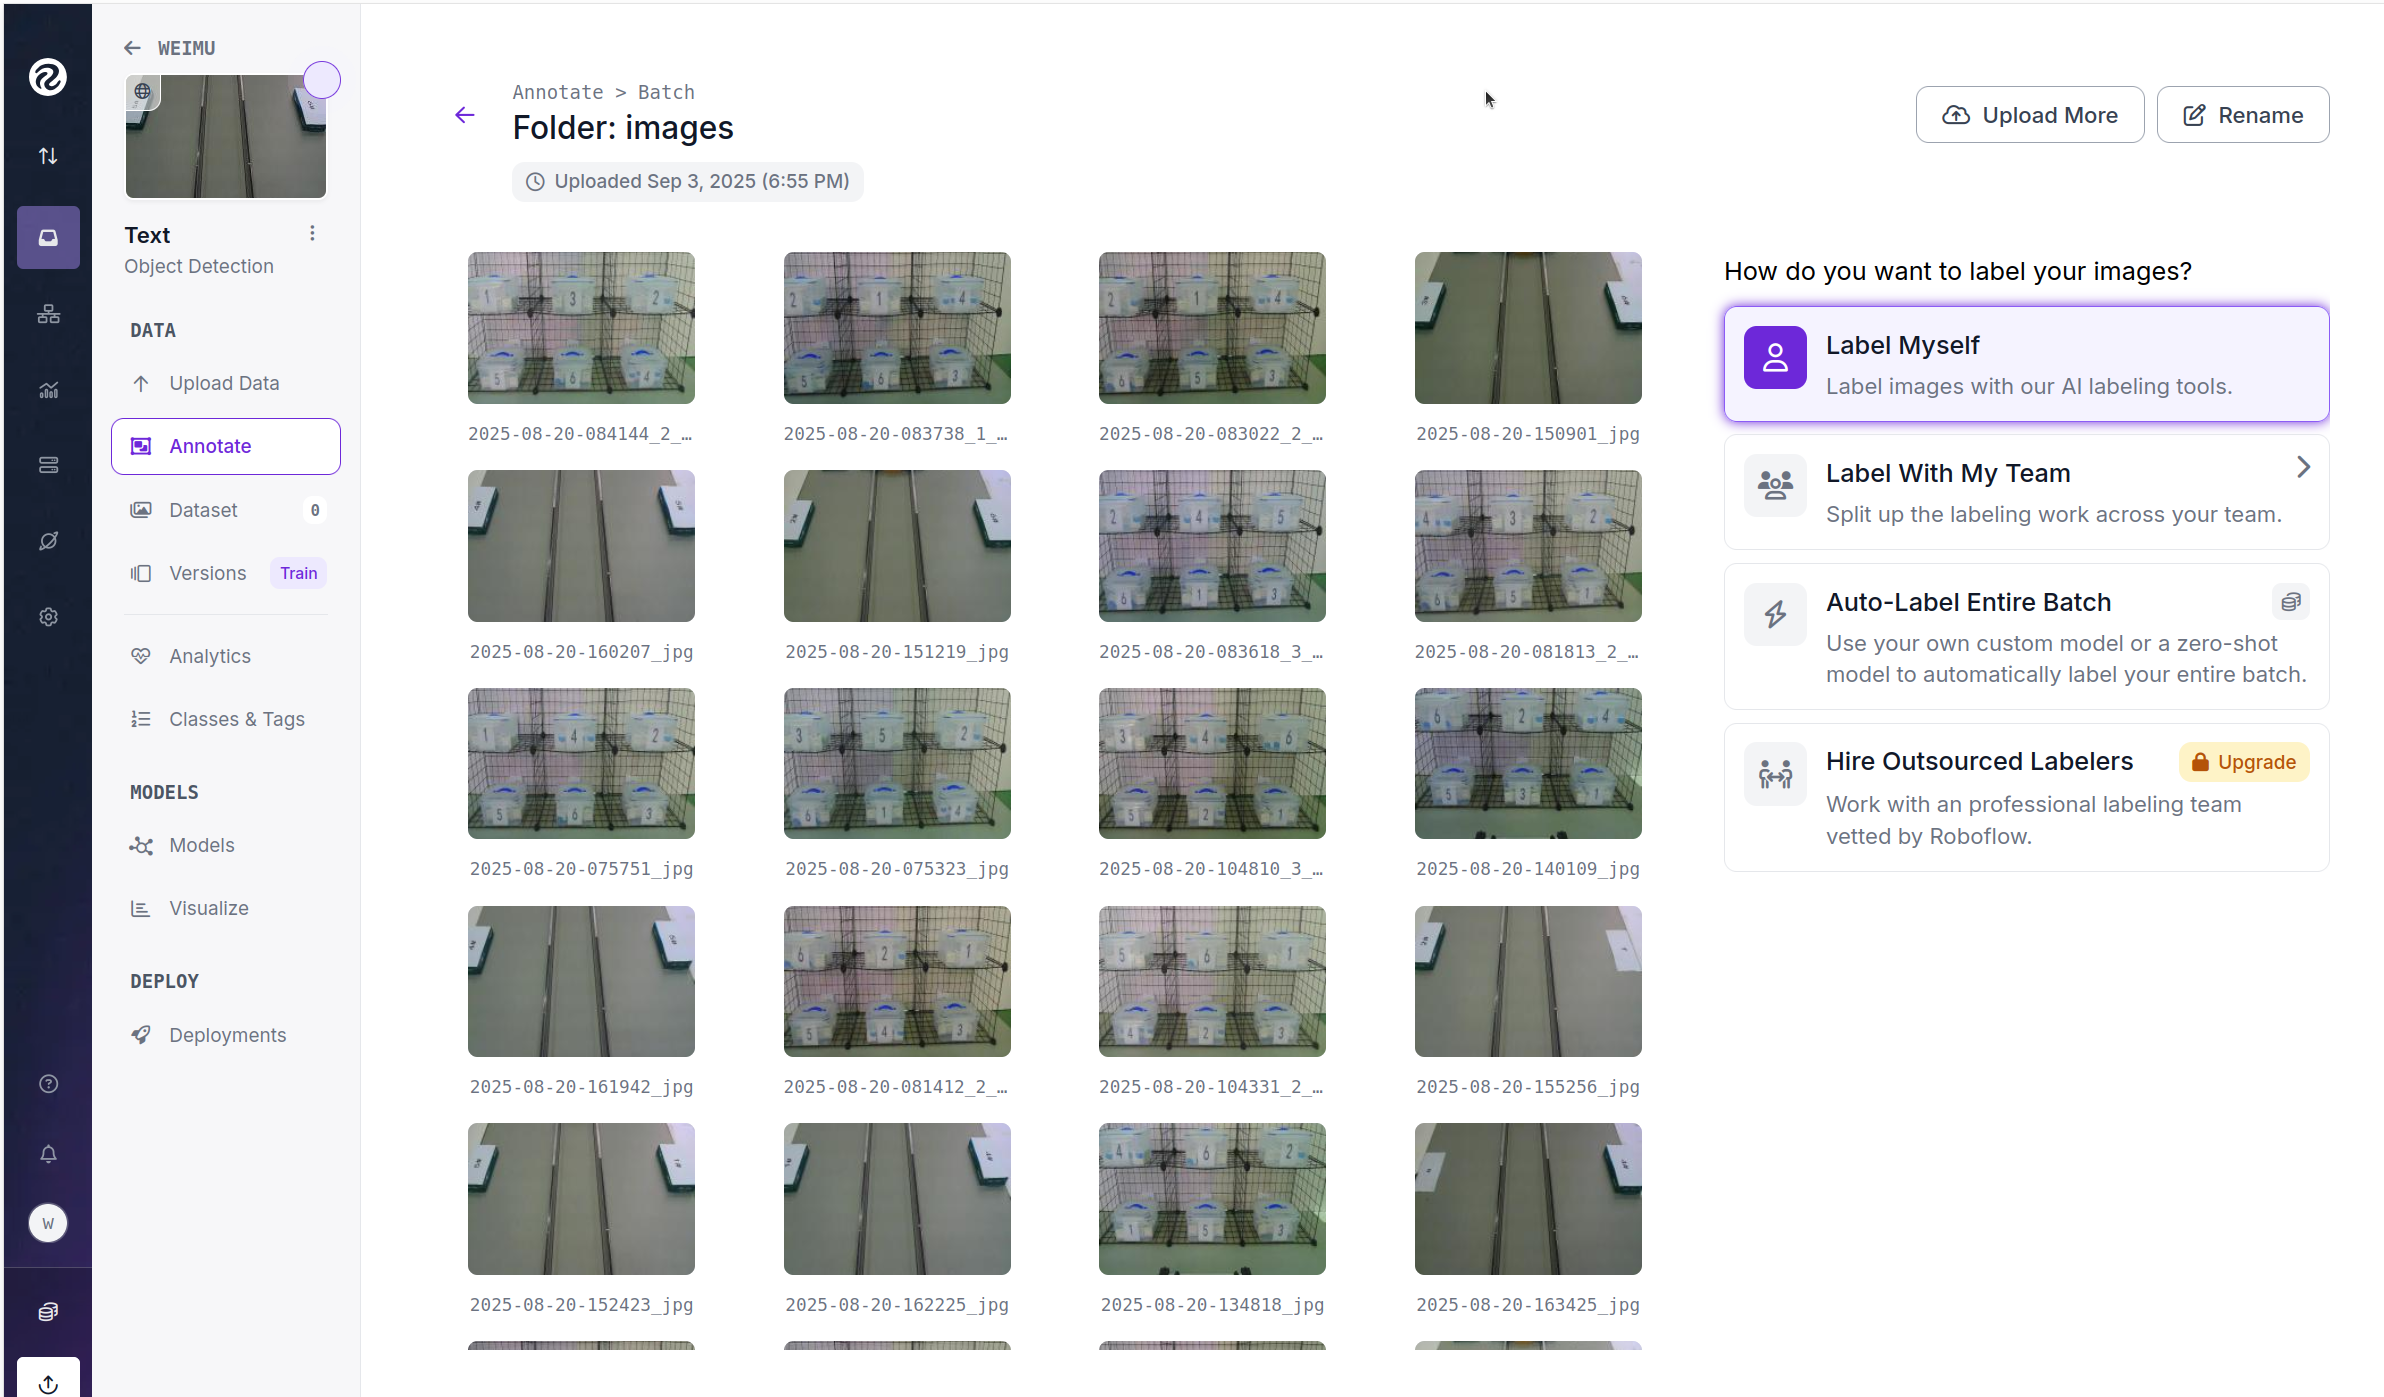Click the Upload More button
Viewport: 2384px width, 1397px height.
(x=2029, y=115)
